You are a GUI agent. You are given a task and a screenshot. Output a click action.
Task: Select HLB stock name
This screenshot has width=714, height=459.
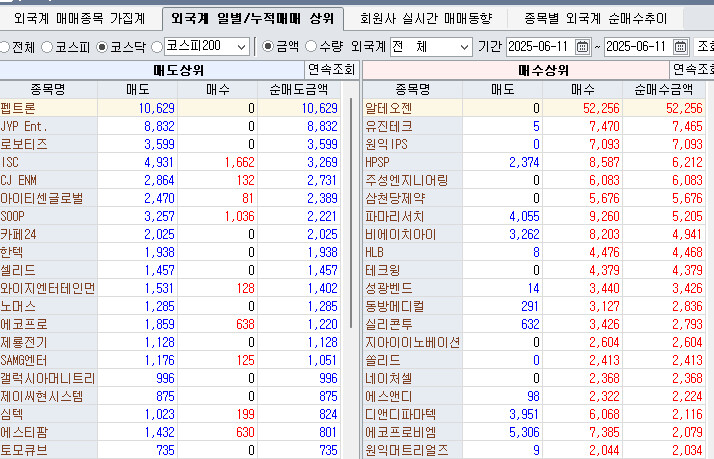[374, 252]
